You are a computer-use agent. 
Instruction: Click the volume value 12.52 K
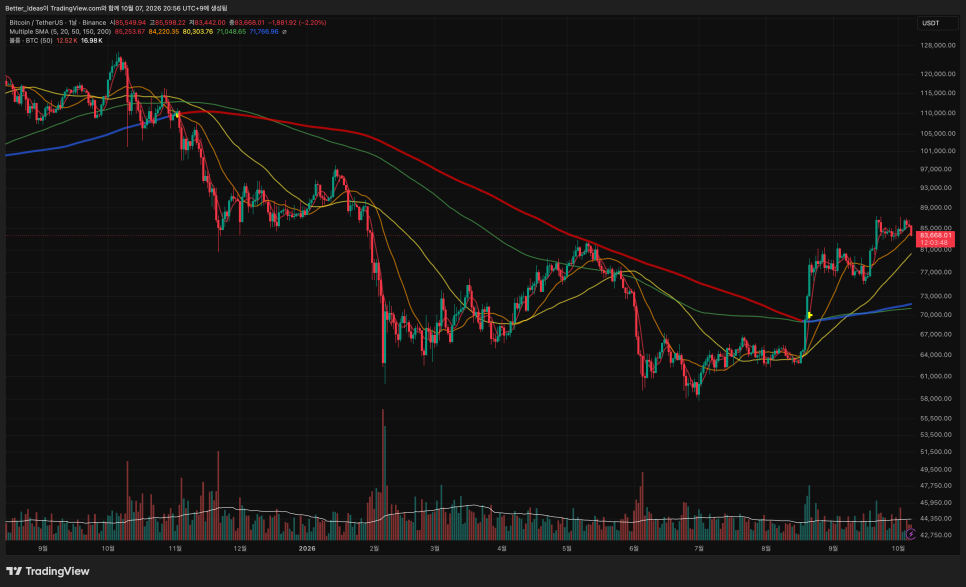point(67,41)
